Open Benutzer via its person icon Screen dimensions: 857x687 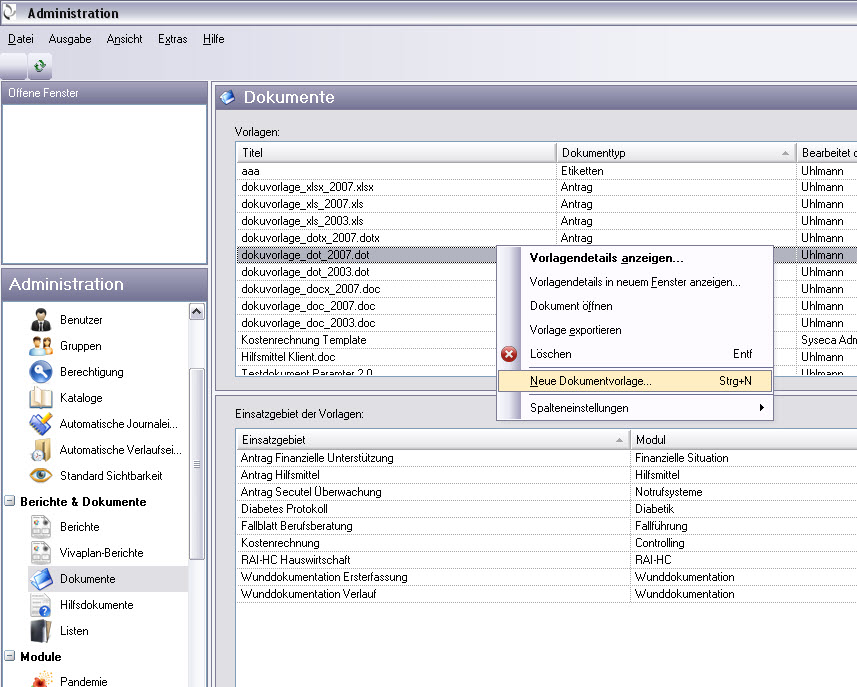pos(41,320)
